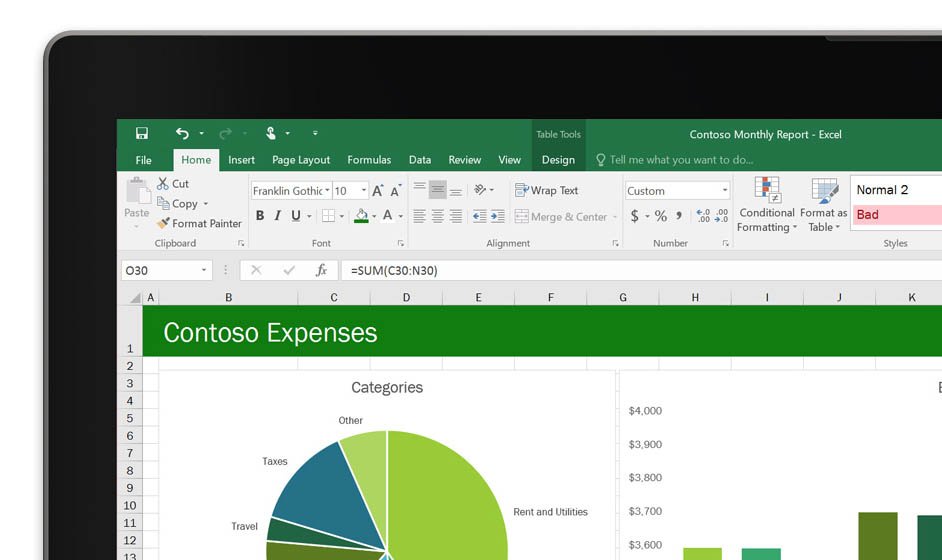Viewport: 942px width, 560px height.
Task: Open the Copy dropdown arrow
Action: point(206,204)
